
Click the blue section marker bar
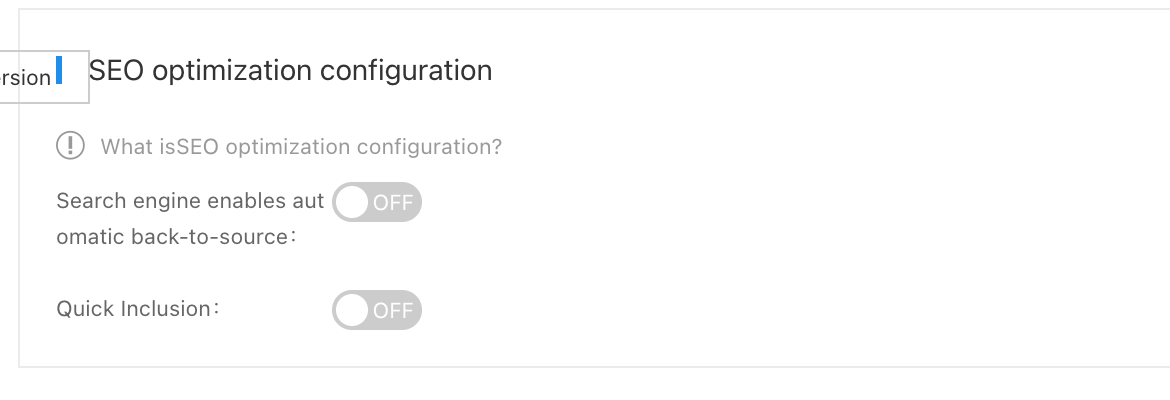tap(59, 69)
